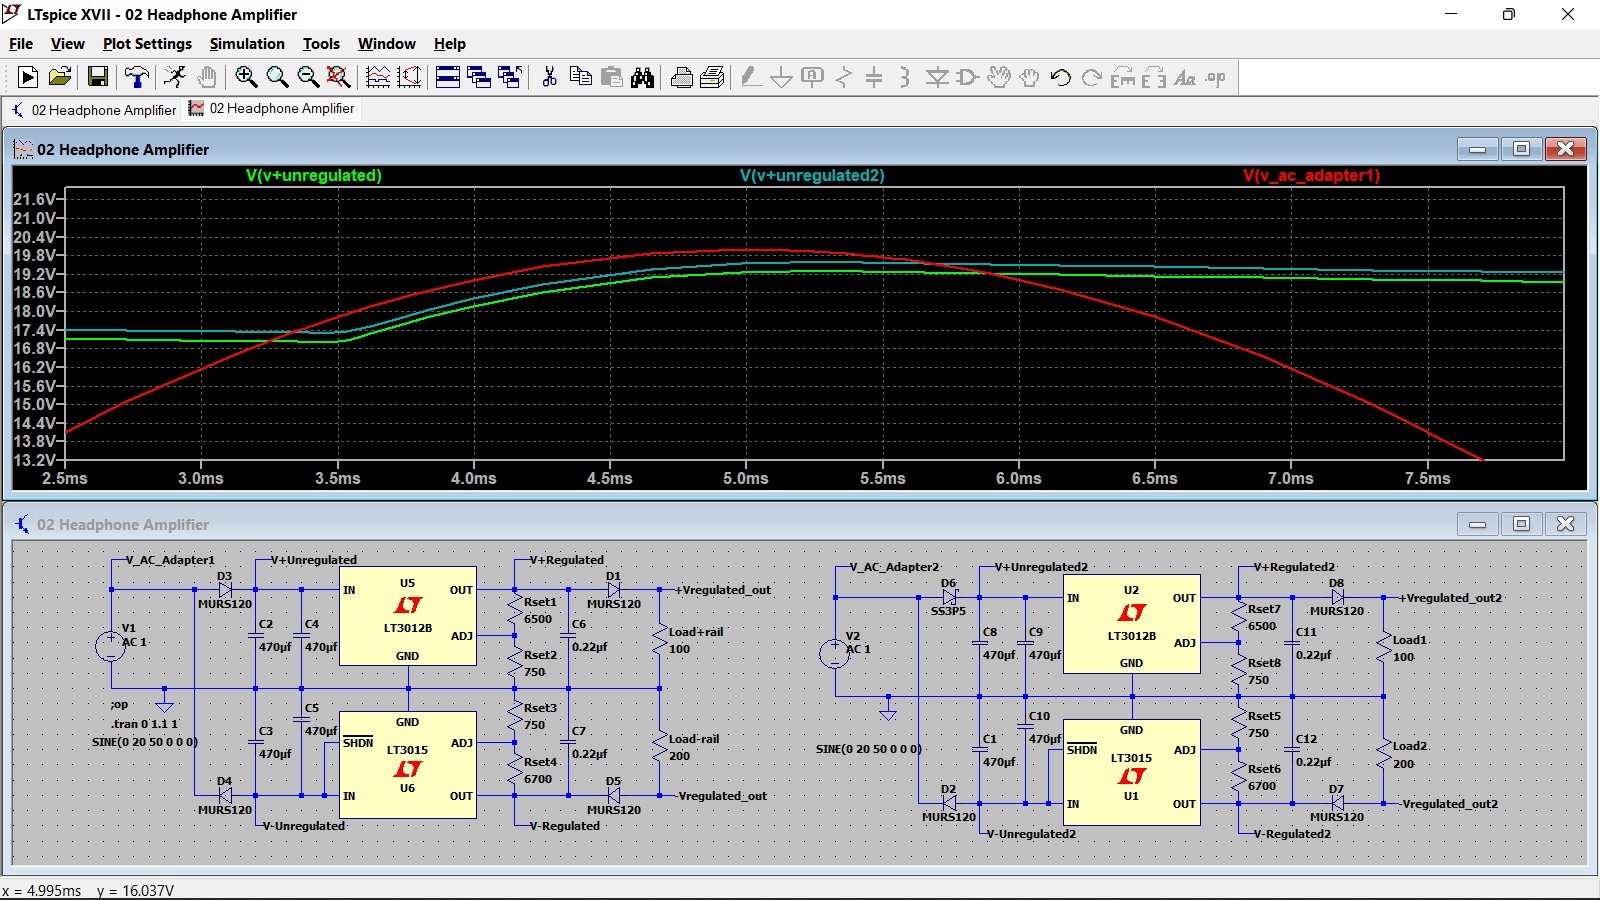Screen dimensions: 1600x900
Task: Click the red V(v_ac_adapter1) trace label
Action: tap(1312, 175)
